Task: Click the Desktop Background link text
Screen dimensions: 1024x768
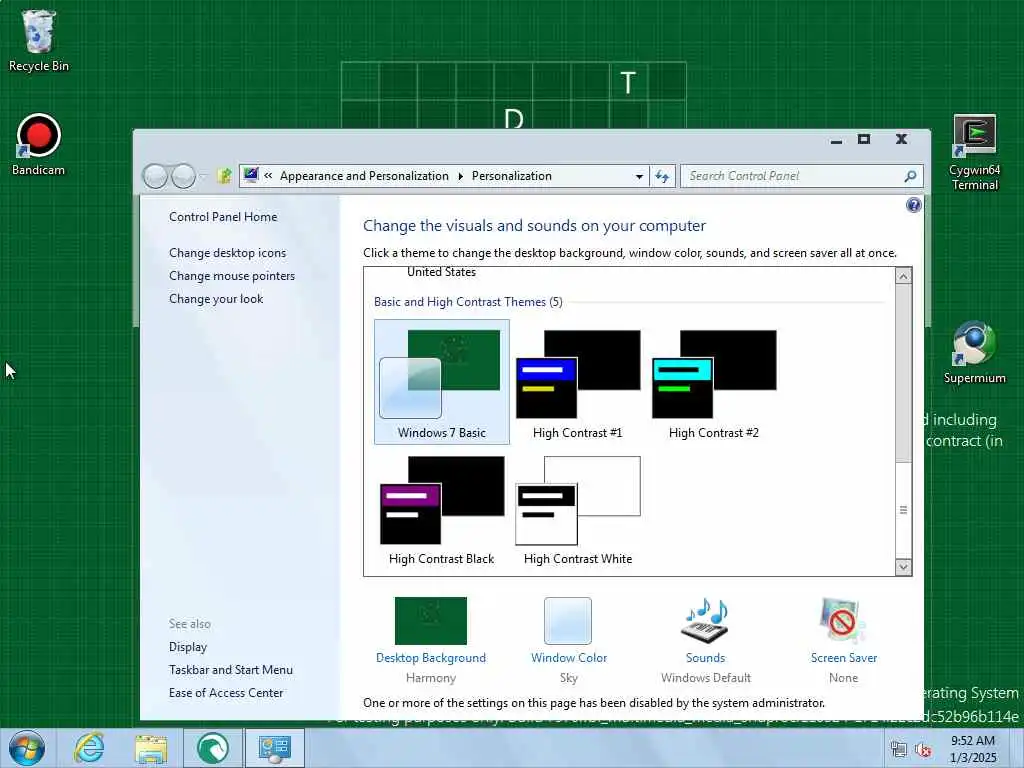Action: (x=431, y=658)
